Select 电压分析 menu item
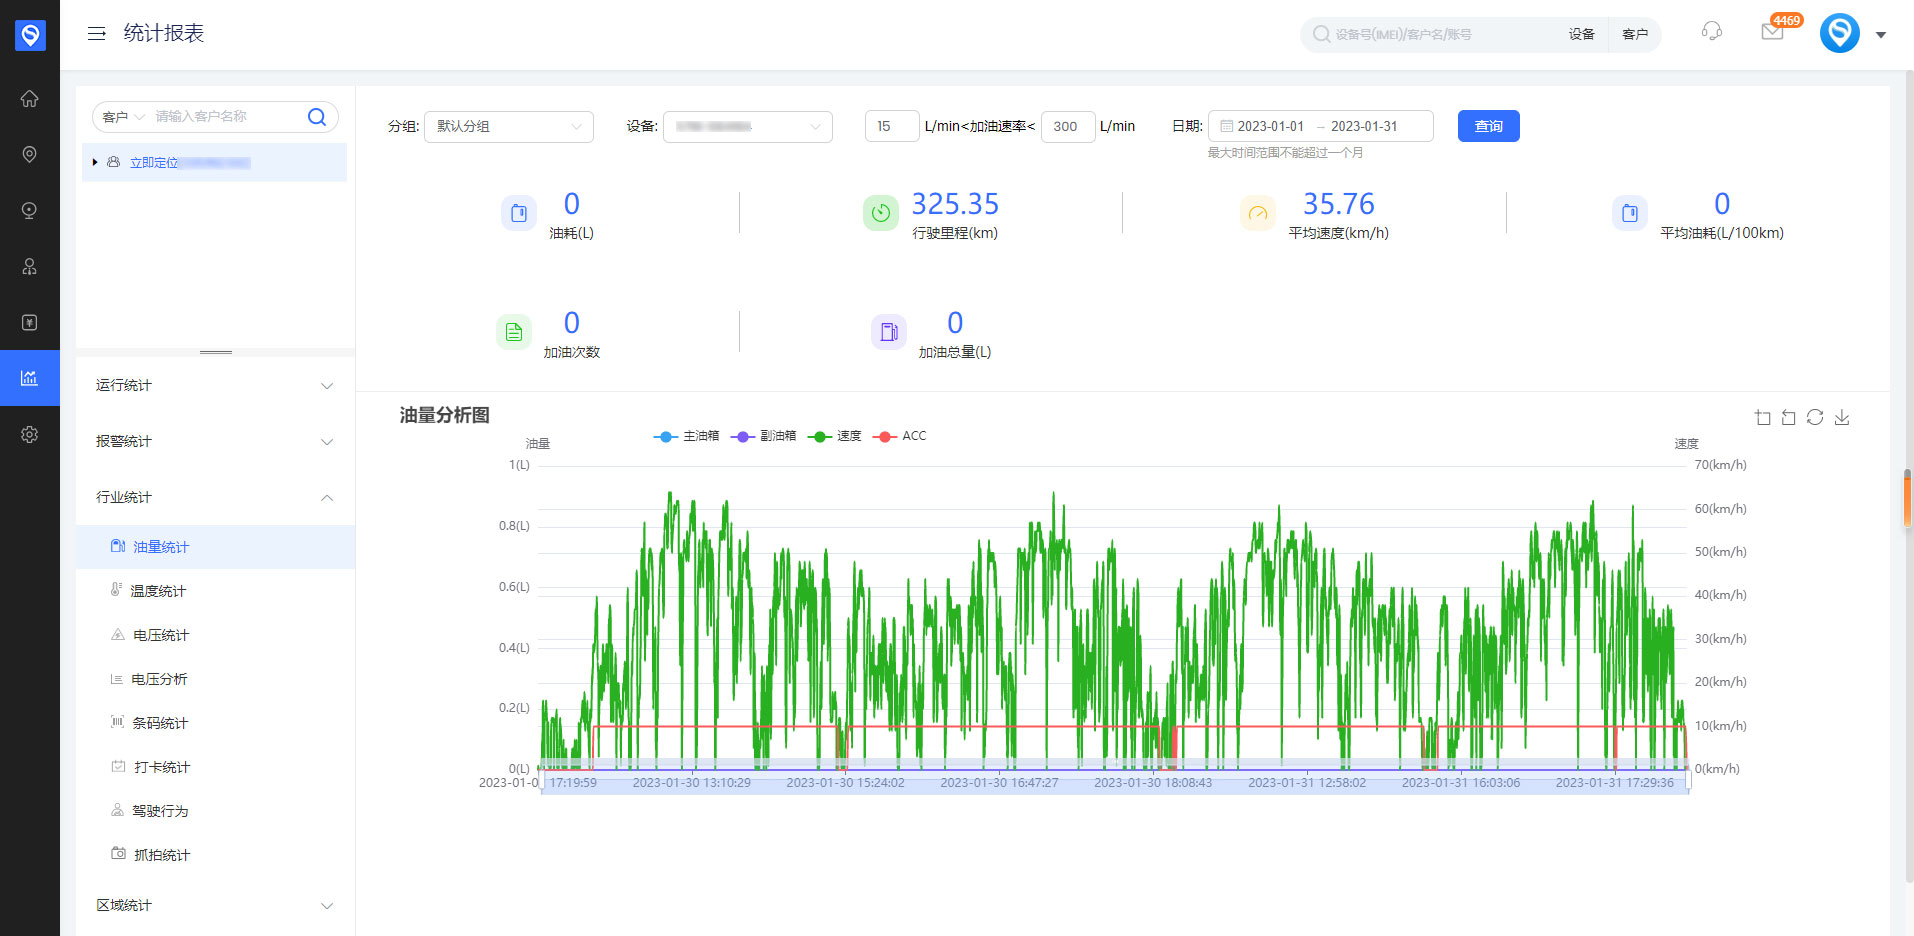This screenshot has width=1914, height=936. click(215, 679)
